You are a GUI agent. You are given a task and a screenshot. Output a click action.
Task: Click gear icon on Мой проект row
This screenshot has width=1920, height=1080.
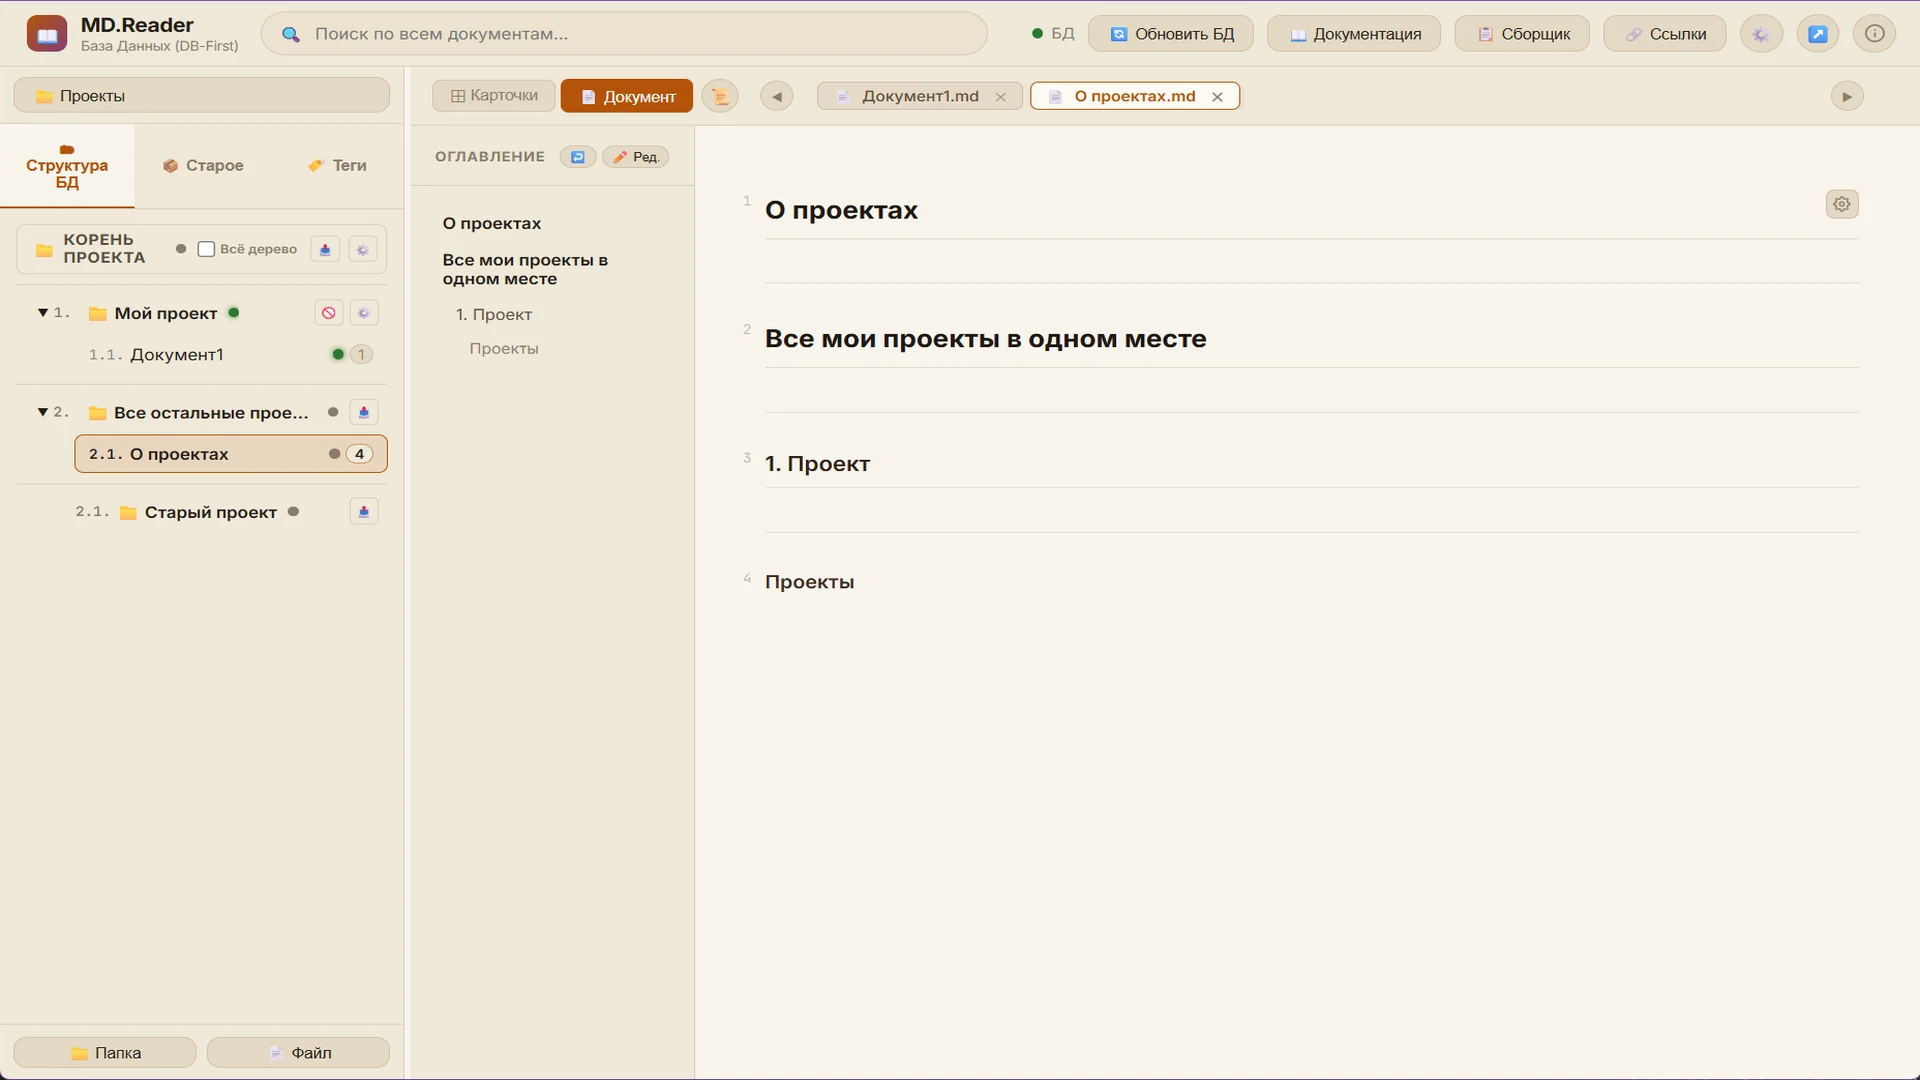click(x=364, y=313)
